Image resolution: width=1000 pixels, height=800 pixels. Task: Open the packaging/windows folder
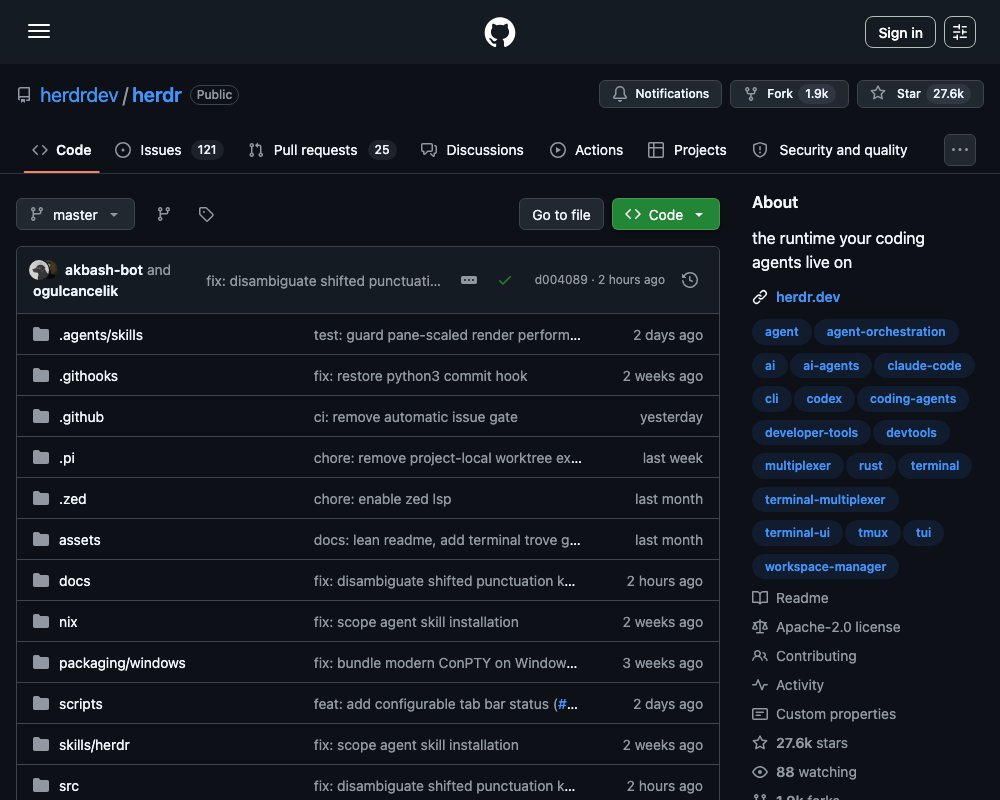coord(122,663)
